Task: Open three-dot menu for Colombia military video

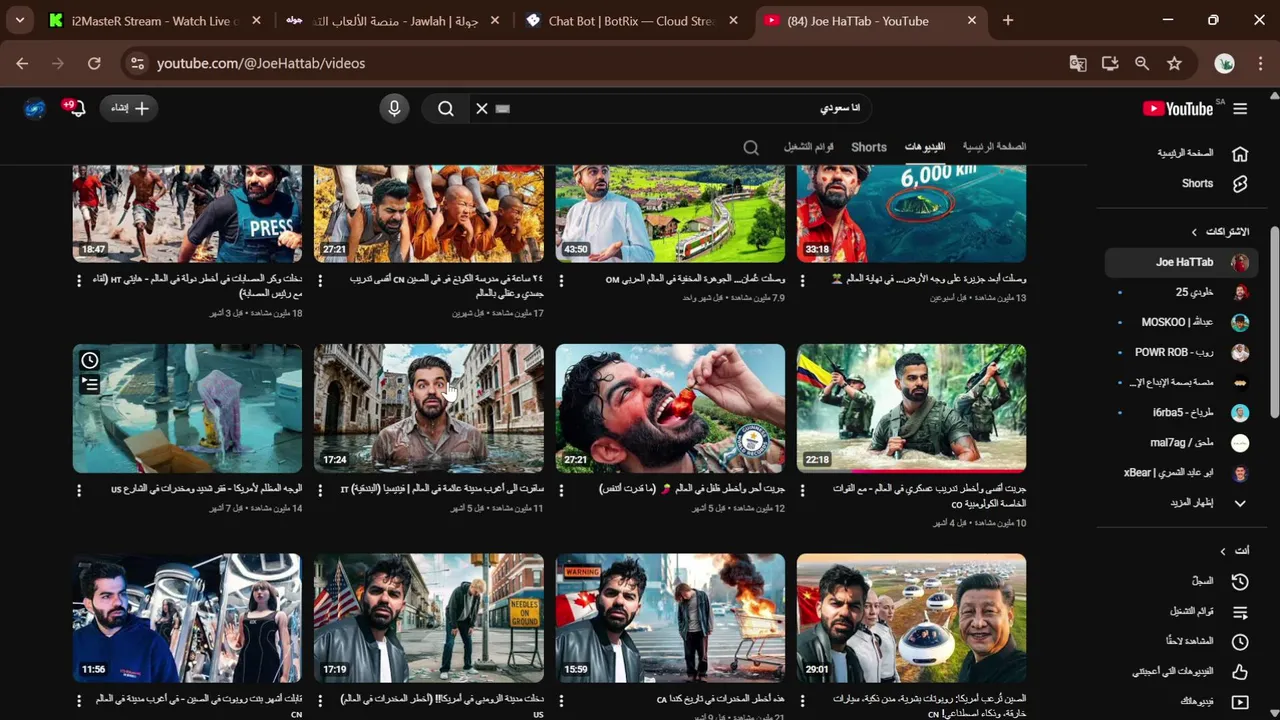Action: [803, 490]
